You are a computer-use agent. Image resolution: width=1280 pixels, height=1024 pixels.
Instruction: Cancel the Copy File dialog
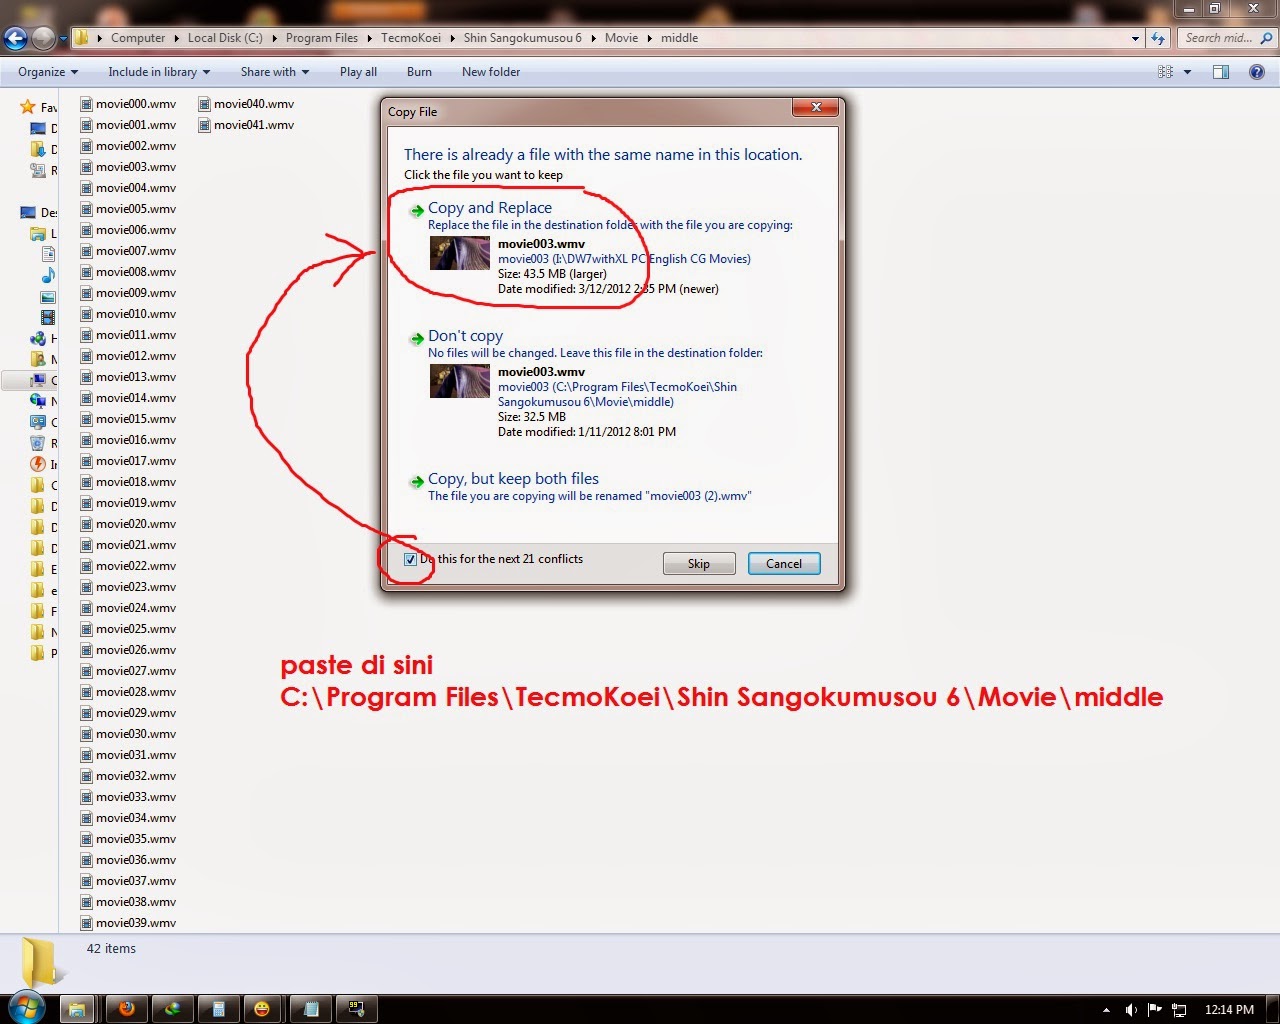(x=784, y=564)
